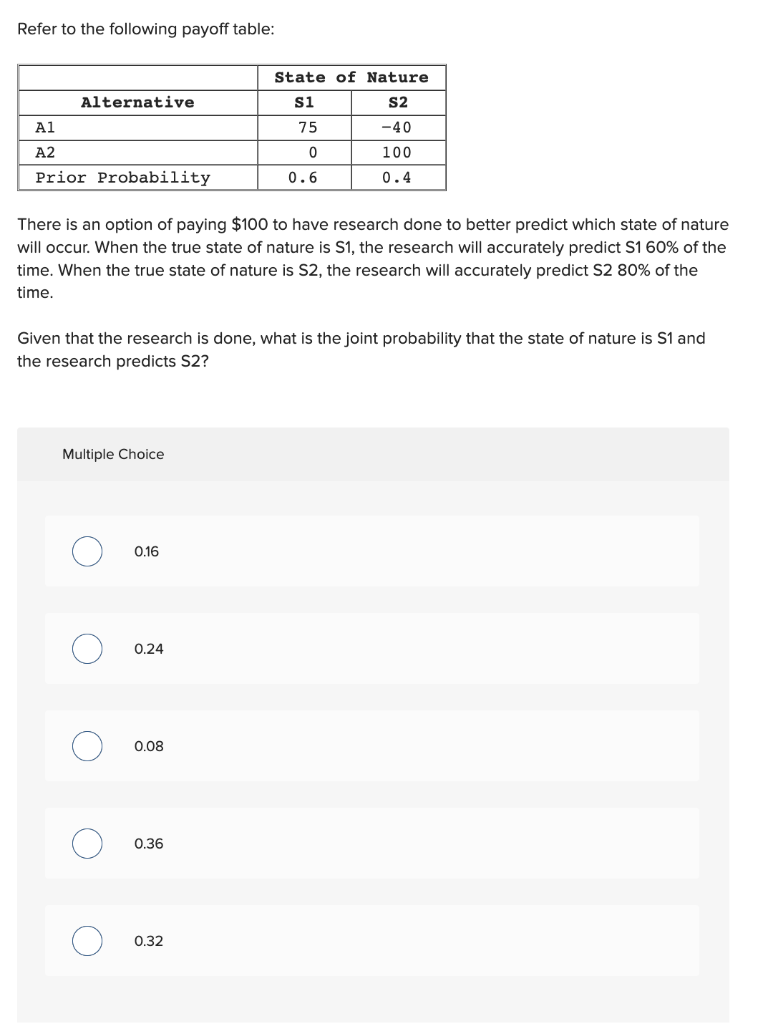Click the prior probability value 0.6

point(305,177)
